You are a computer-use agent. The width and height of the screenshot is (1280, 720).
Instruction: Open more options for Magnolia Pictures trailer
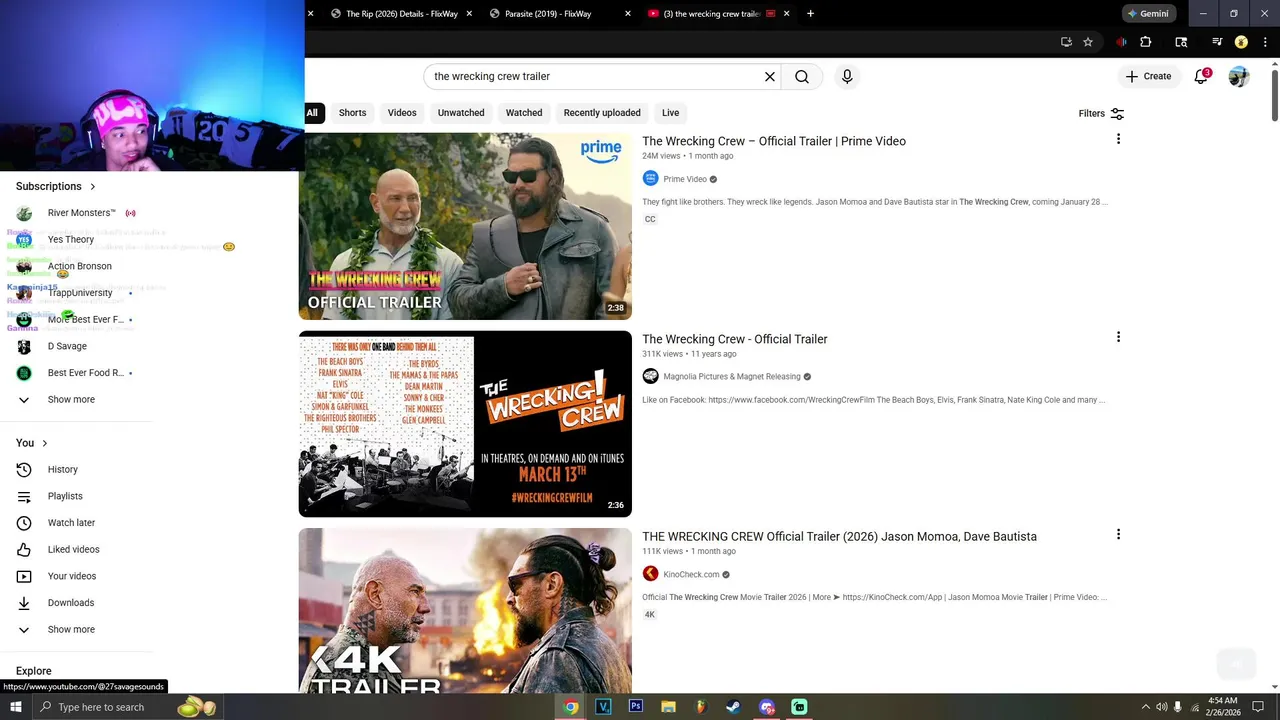tap(1118, 337)
